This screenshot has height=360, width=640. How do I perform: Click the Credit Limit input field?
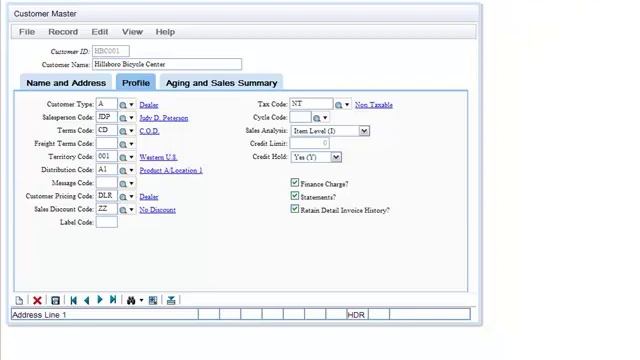pos(309,143)
